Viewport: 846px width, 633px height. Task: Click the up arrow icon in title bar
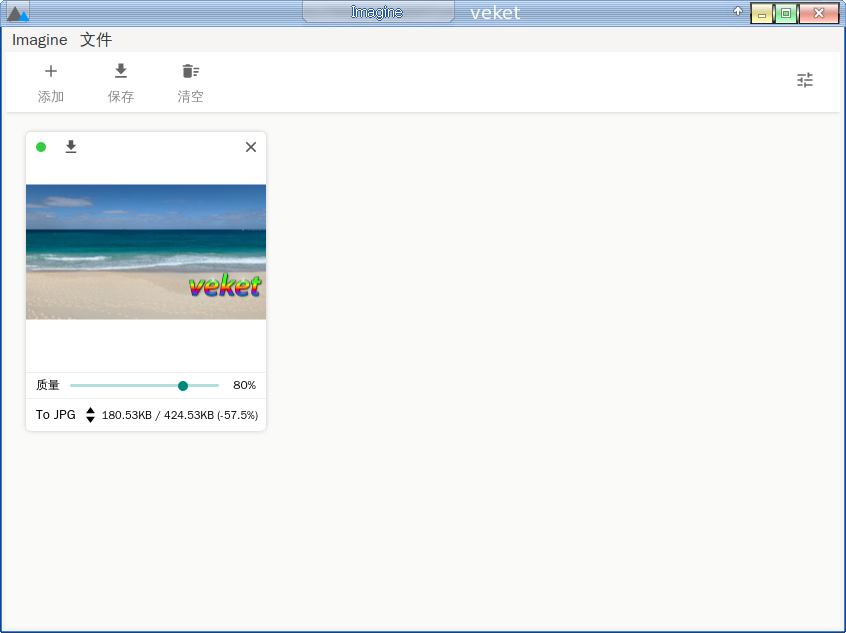[x=738, y=12]
